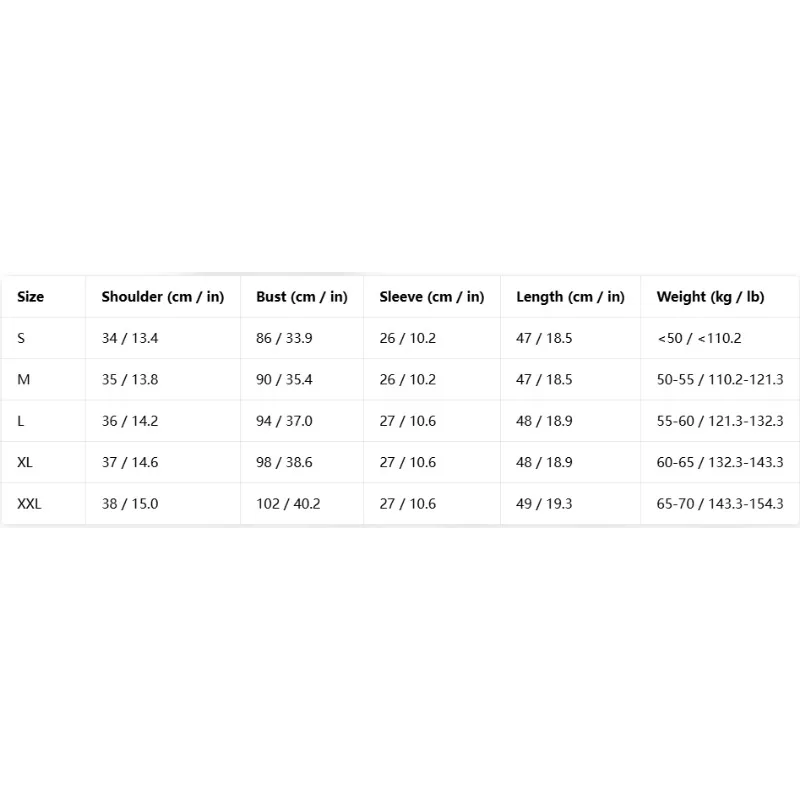Image resolution: width=800 pixels, height=800 pixels.
Task: Select the M size row label
Action: click(23, 380)
